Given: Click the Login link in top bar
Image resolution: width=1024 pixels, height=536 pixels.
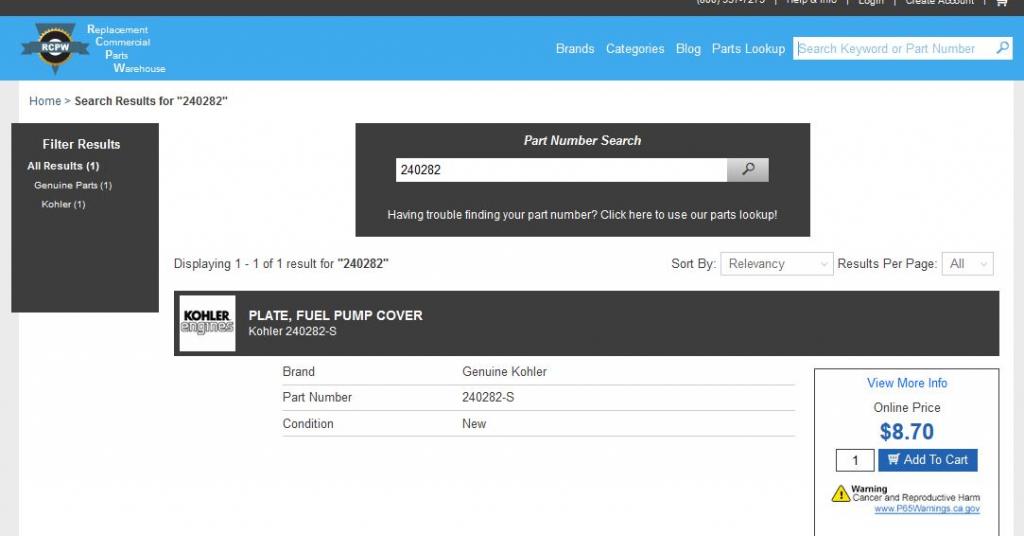Looking at the screenshot, I should tap(871, 3).
